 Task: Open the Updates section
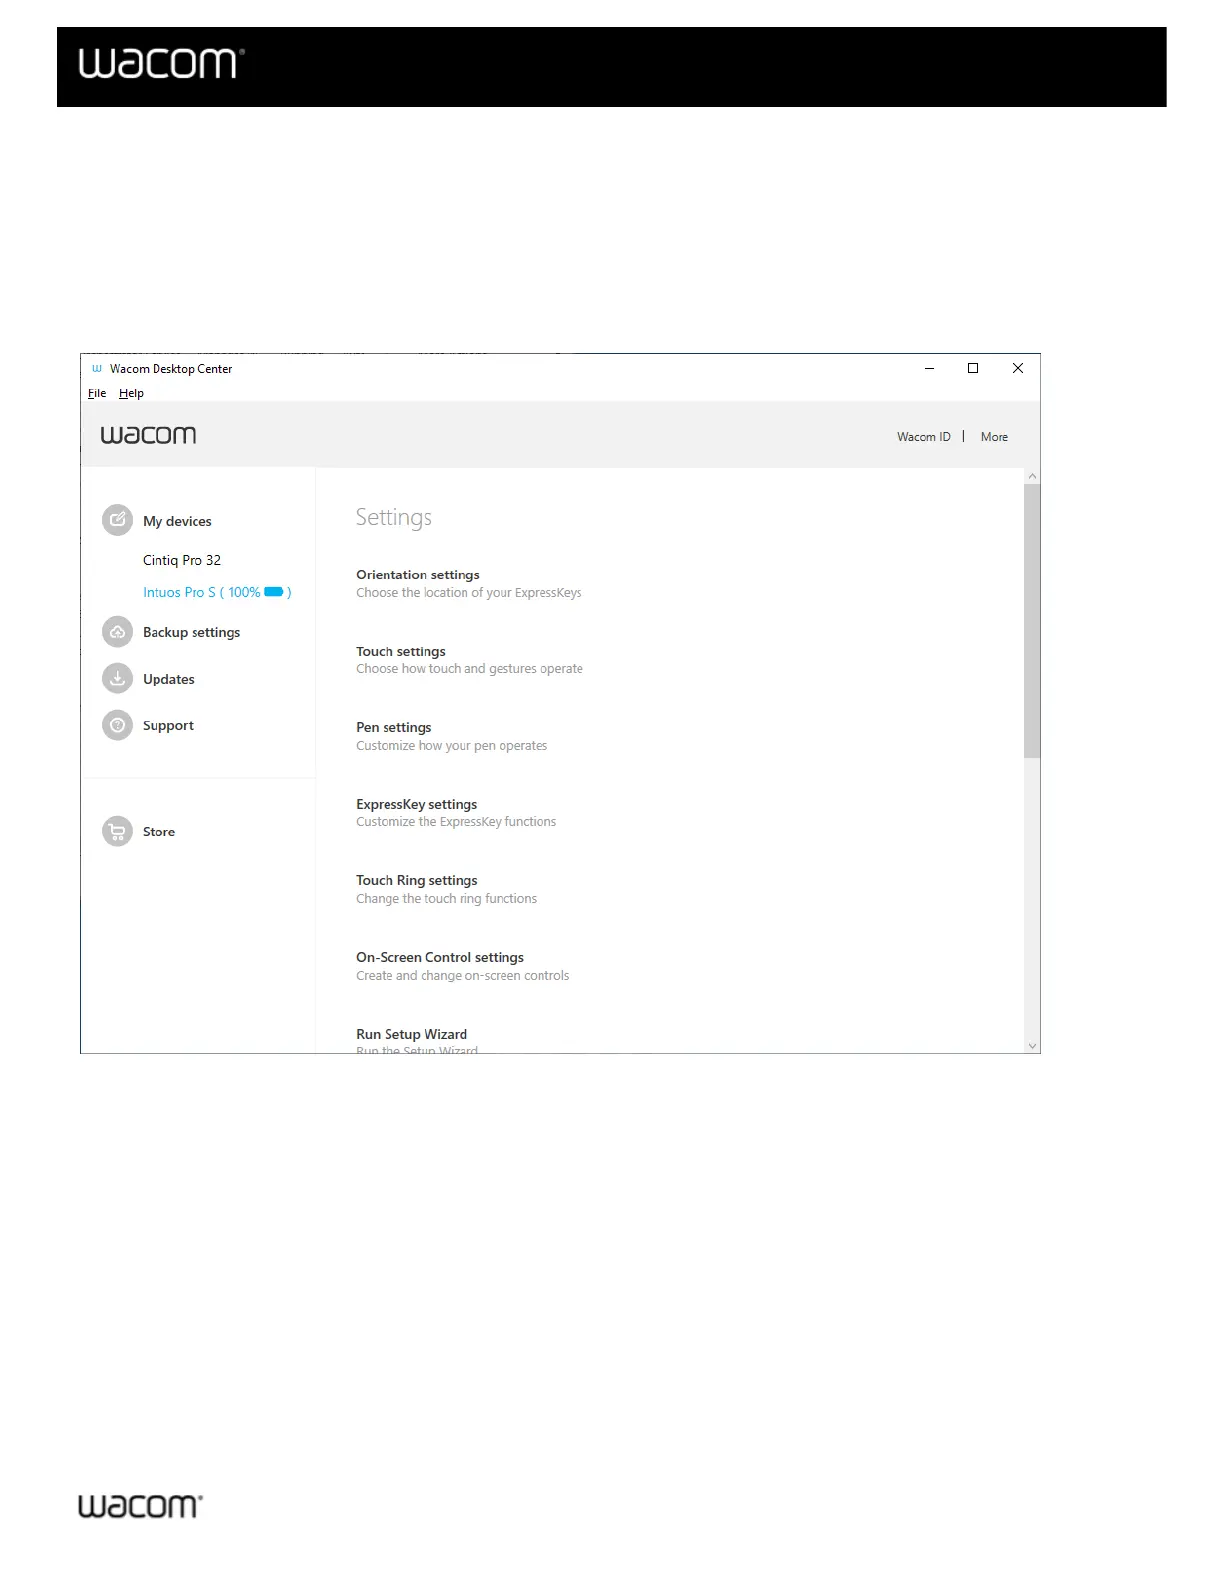(169, 679)
